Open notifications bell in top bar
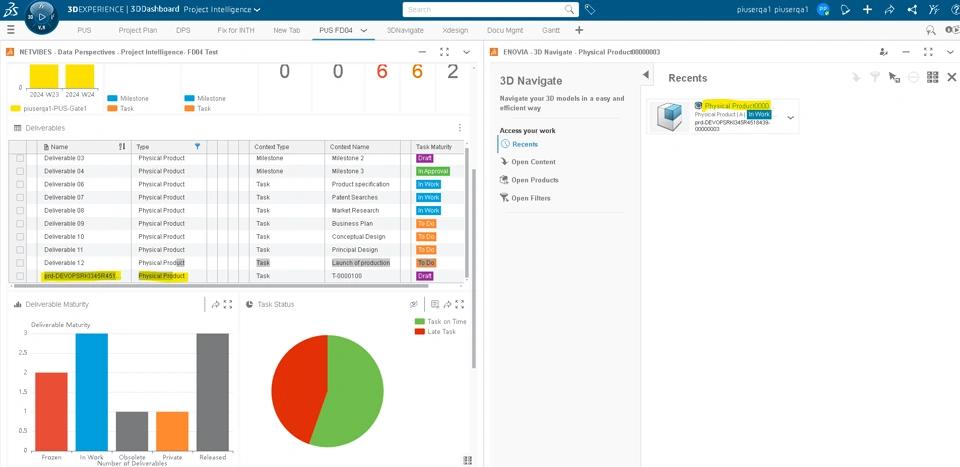 tap(845, 9)
